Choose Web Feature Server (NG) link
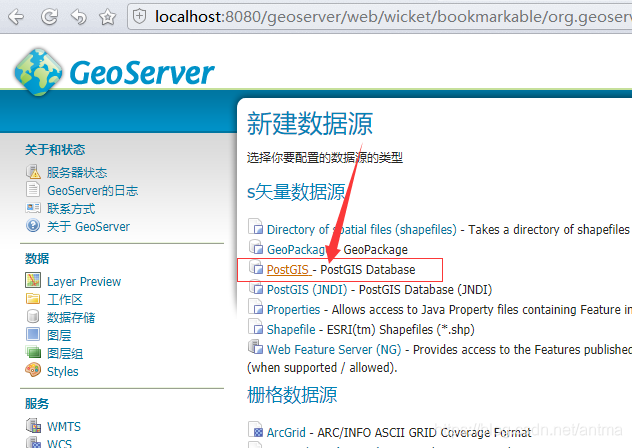 pos(334,349)
